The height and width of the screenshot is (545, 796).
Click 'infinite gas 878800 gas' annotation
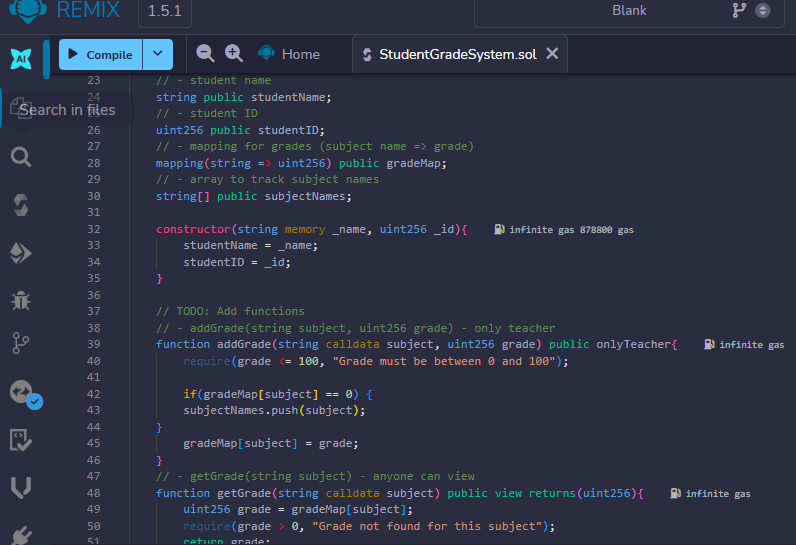(x=571, y=230)
